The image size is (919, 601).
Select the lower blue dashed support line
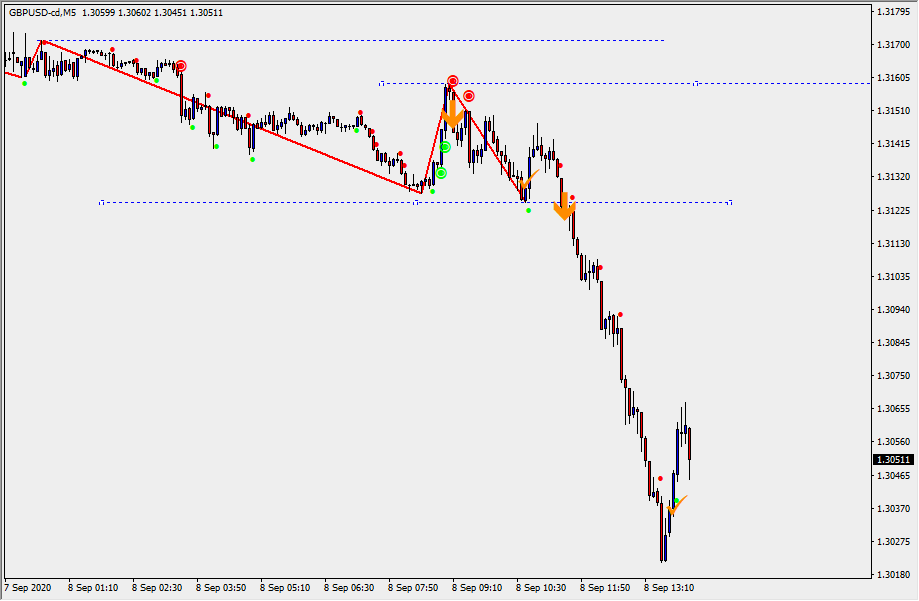pyautogui.click(x=300, y=202)
